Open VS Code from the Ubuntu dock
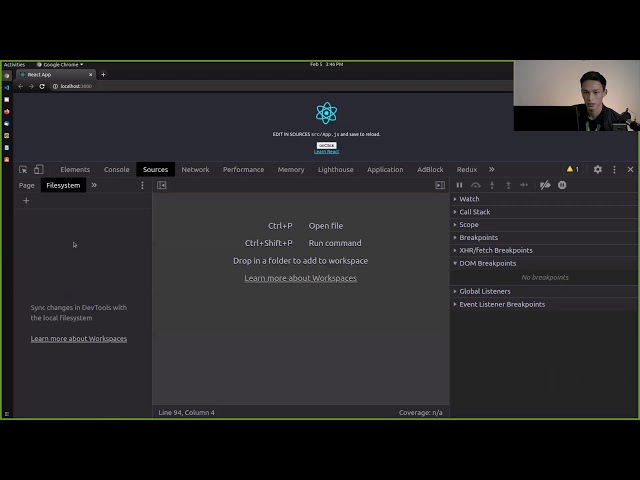The image size is (640, 480). pyautogui.click(x=7, y=87)
